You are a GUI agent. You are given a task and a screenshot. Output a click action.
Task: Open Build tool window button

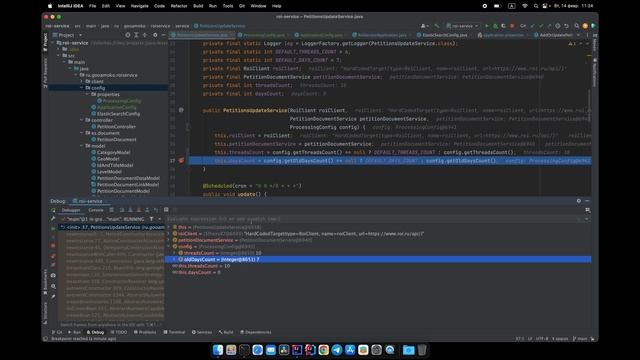(x=226, y=332)
